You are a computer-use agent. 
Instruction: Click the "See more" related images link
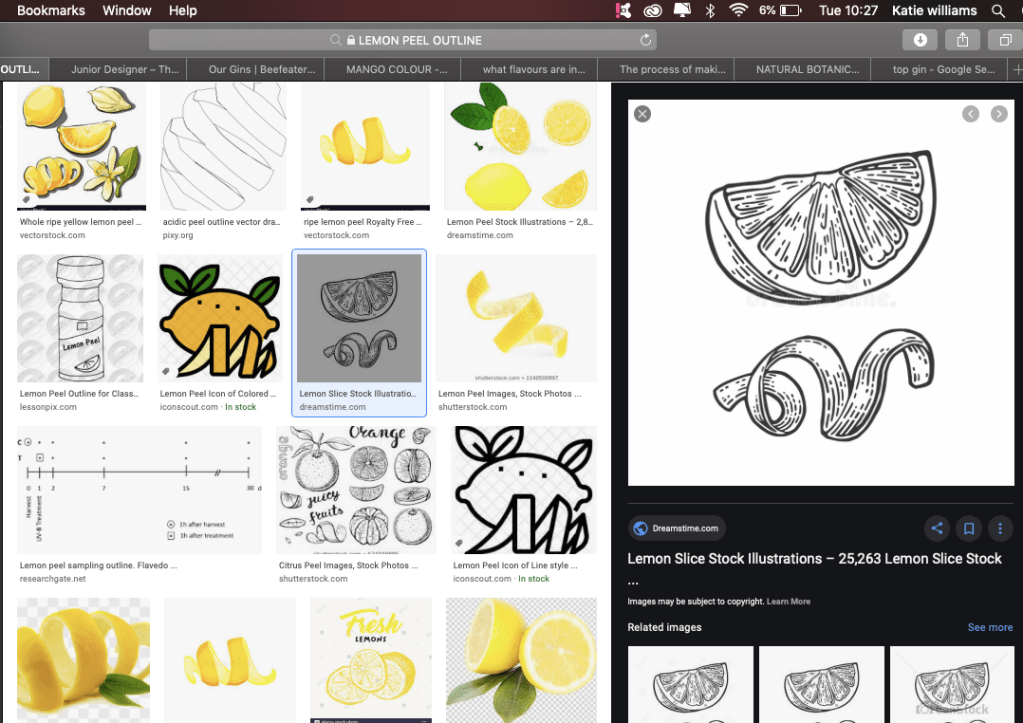pos(990,627)
